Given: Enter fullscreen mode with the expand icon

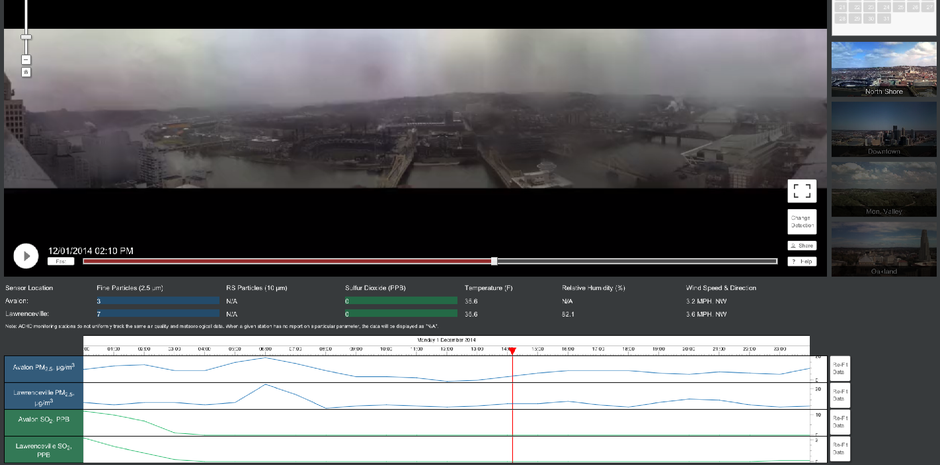Looking at the screenshot, I should point(801,191).
